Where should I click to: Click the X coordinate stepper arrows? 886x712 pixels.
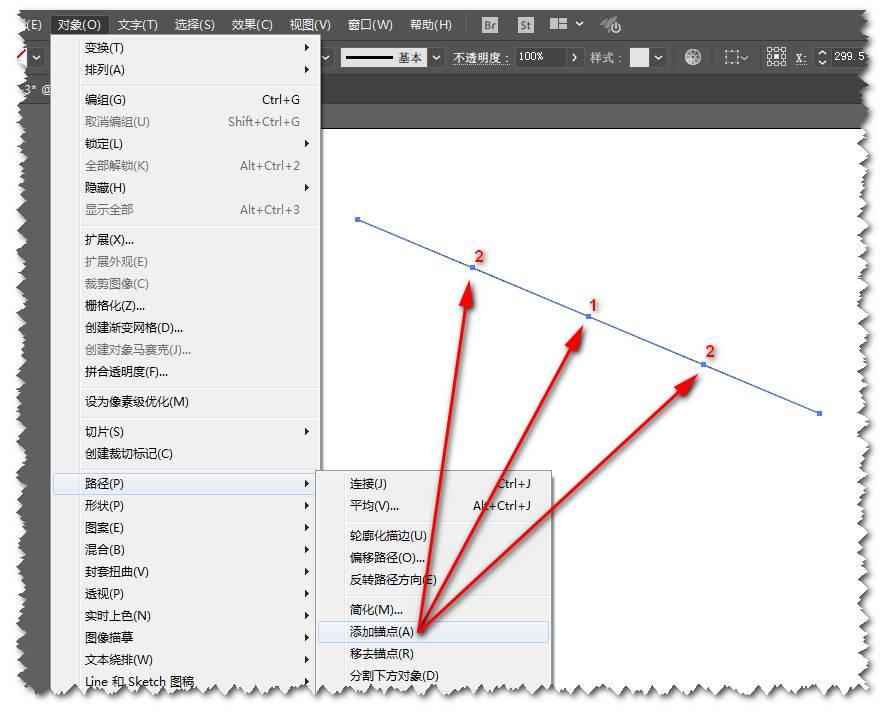(822, 57)
